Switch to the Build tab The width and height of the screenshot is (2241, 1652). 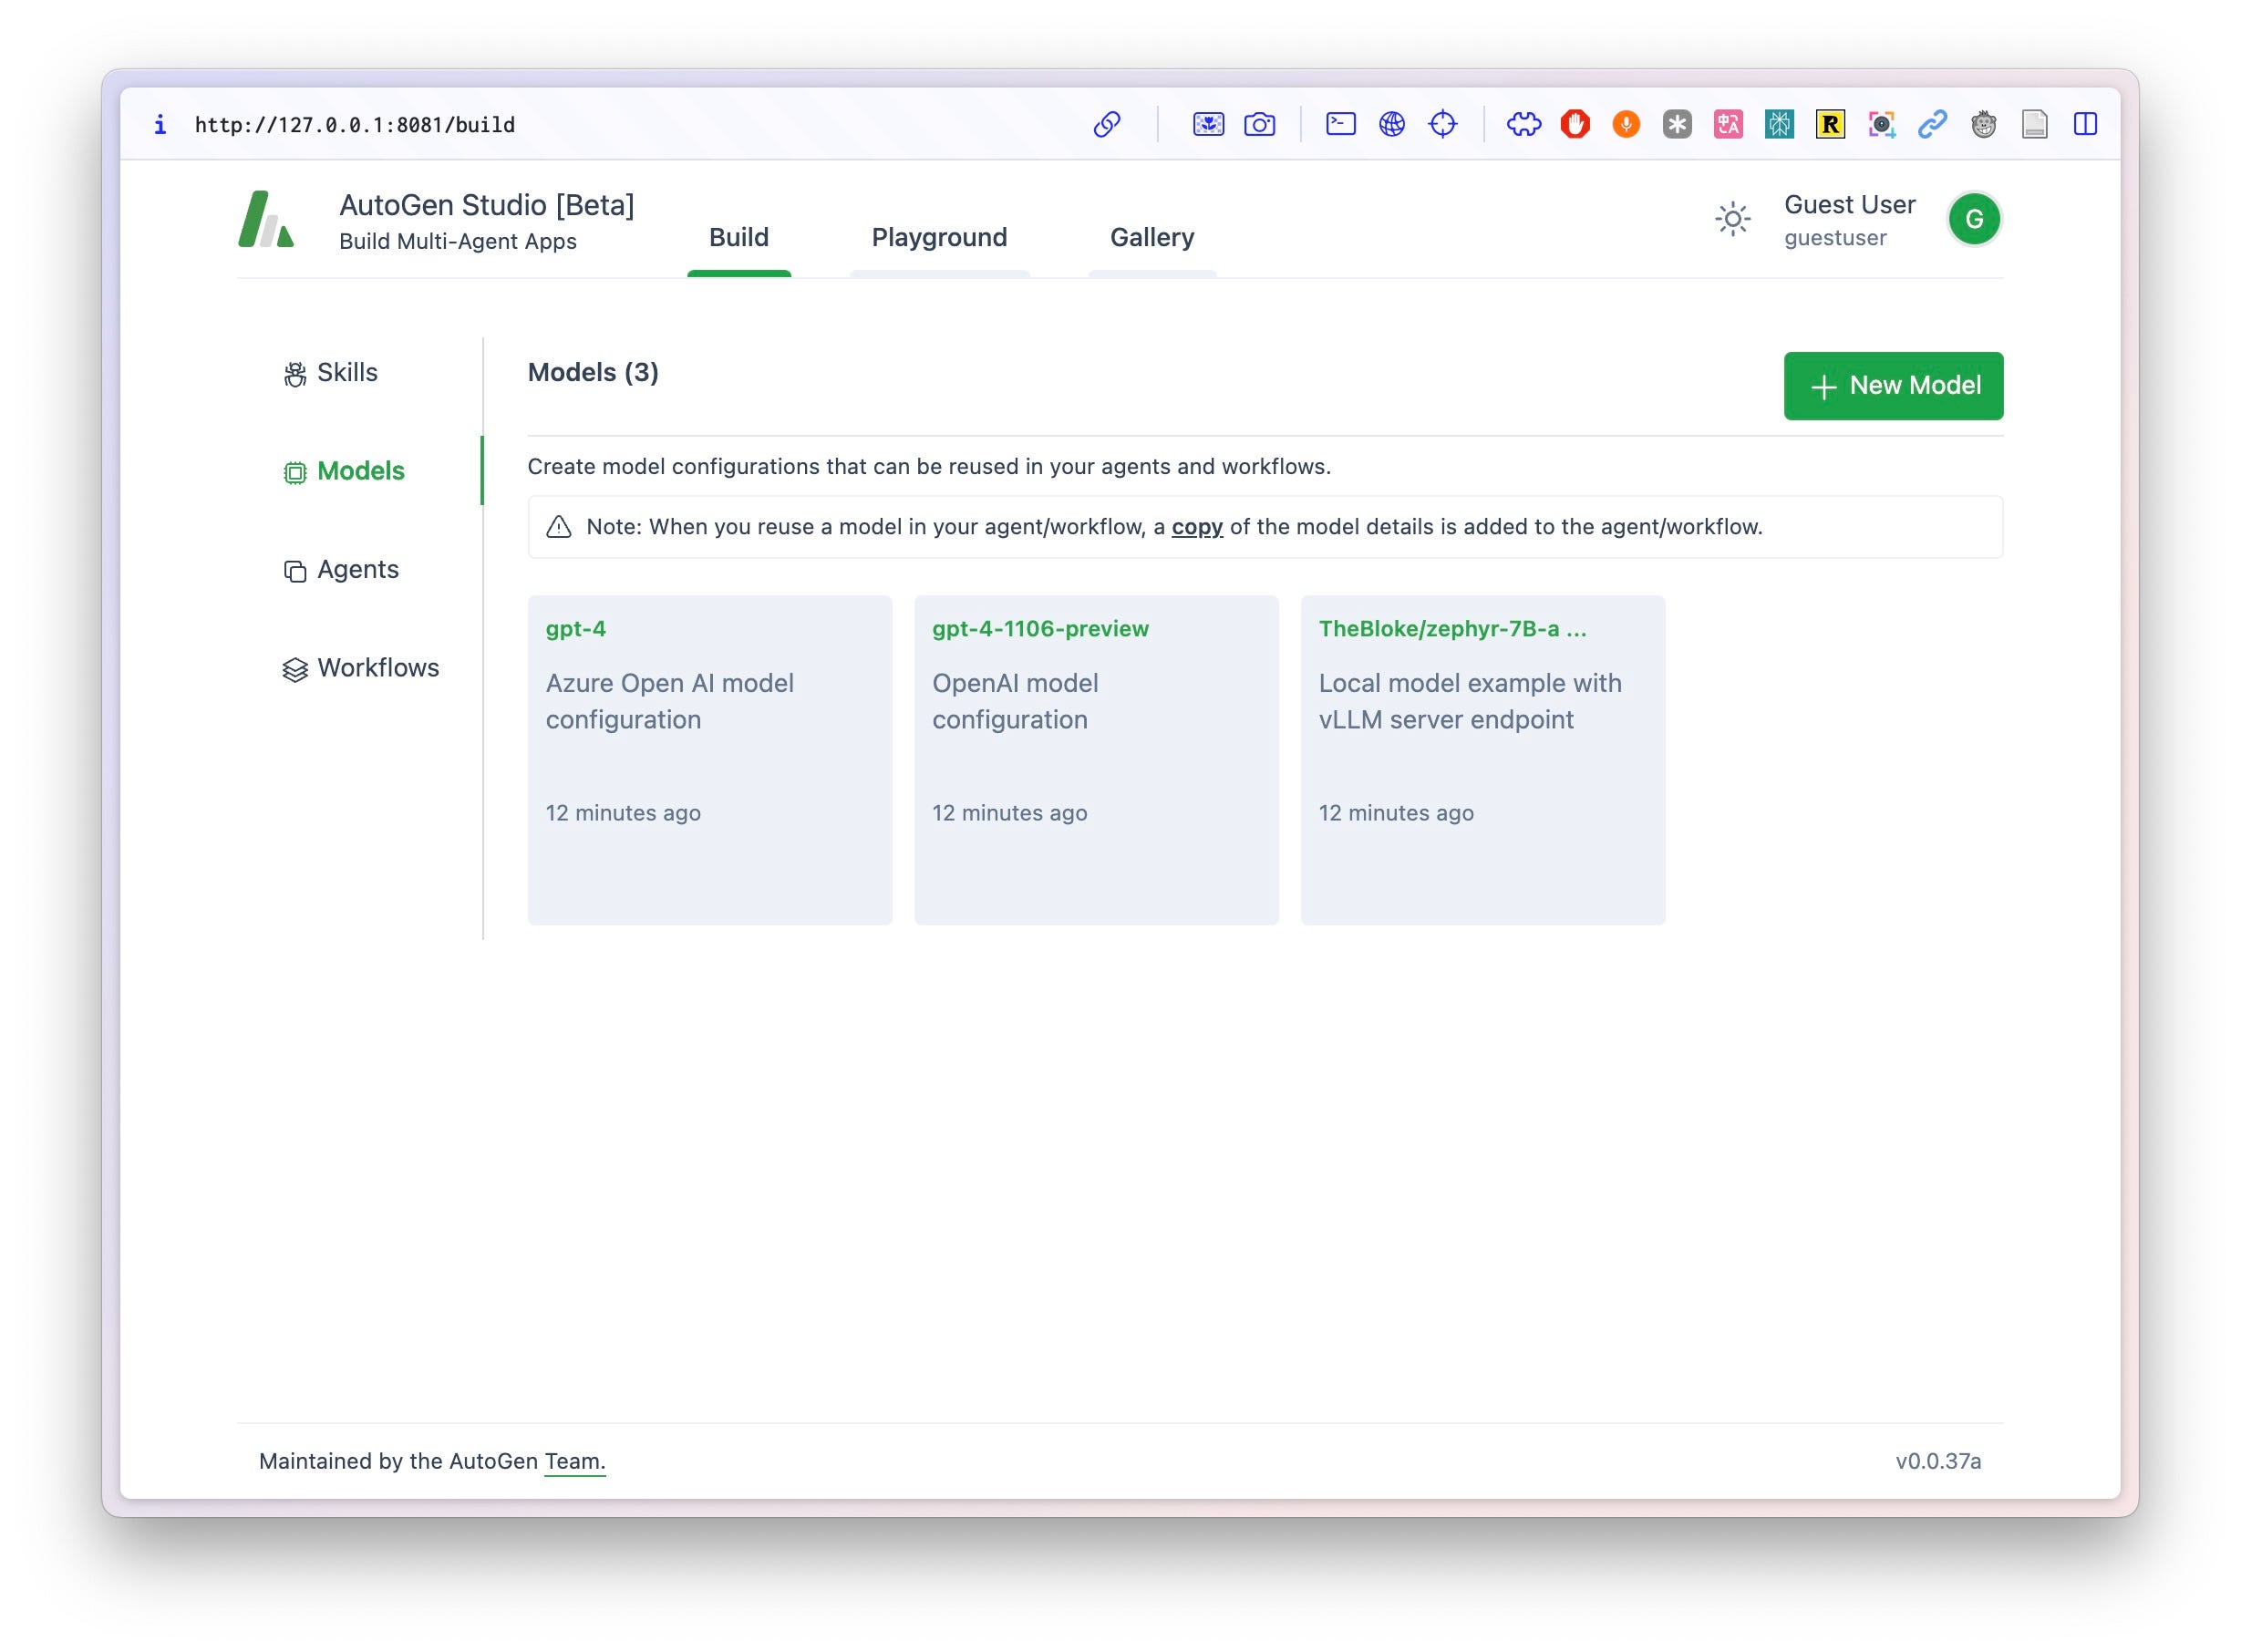point(739,237)
